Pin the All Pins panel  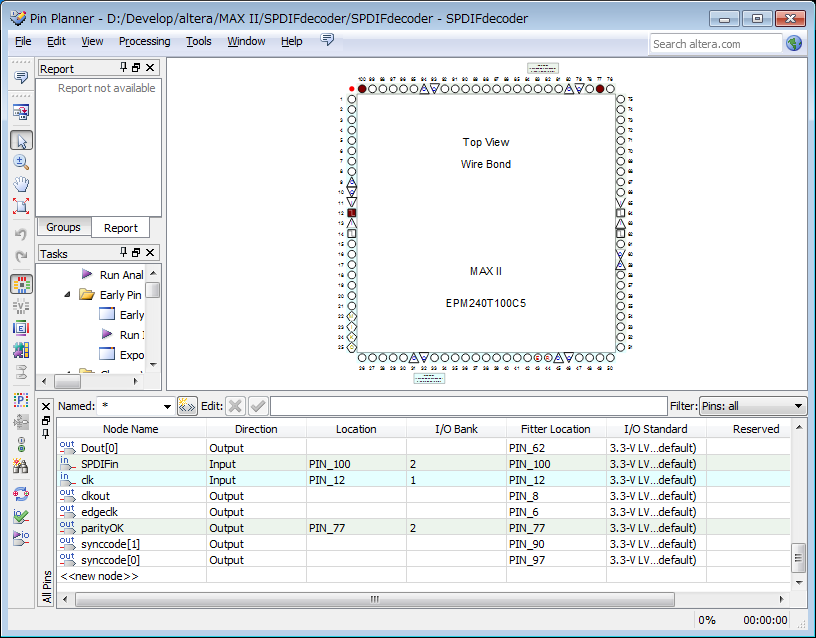click(x=46, y=433)
